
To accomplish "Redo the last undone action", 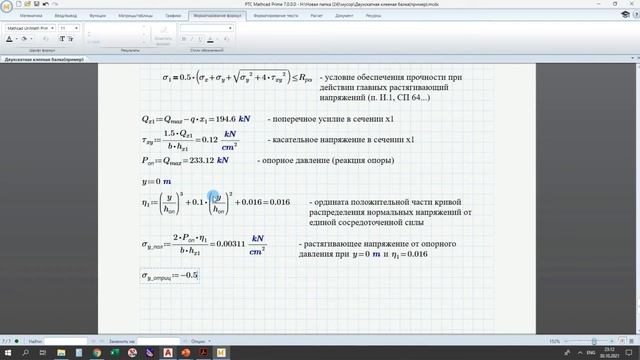I will 55,4.
